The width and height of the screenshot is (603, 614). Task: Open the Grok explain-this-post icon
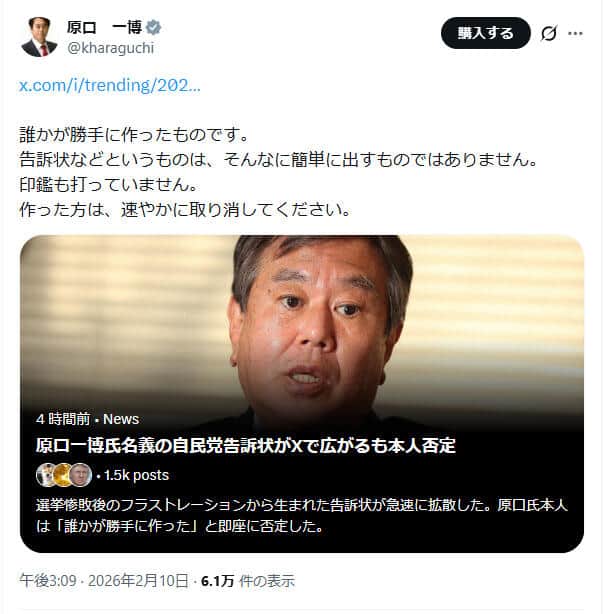[549, 34]
